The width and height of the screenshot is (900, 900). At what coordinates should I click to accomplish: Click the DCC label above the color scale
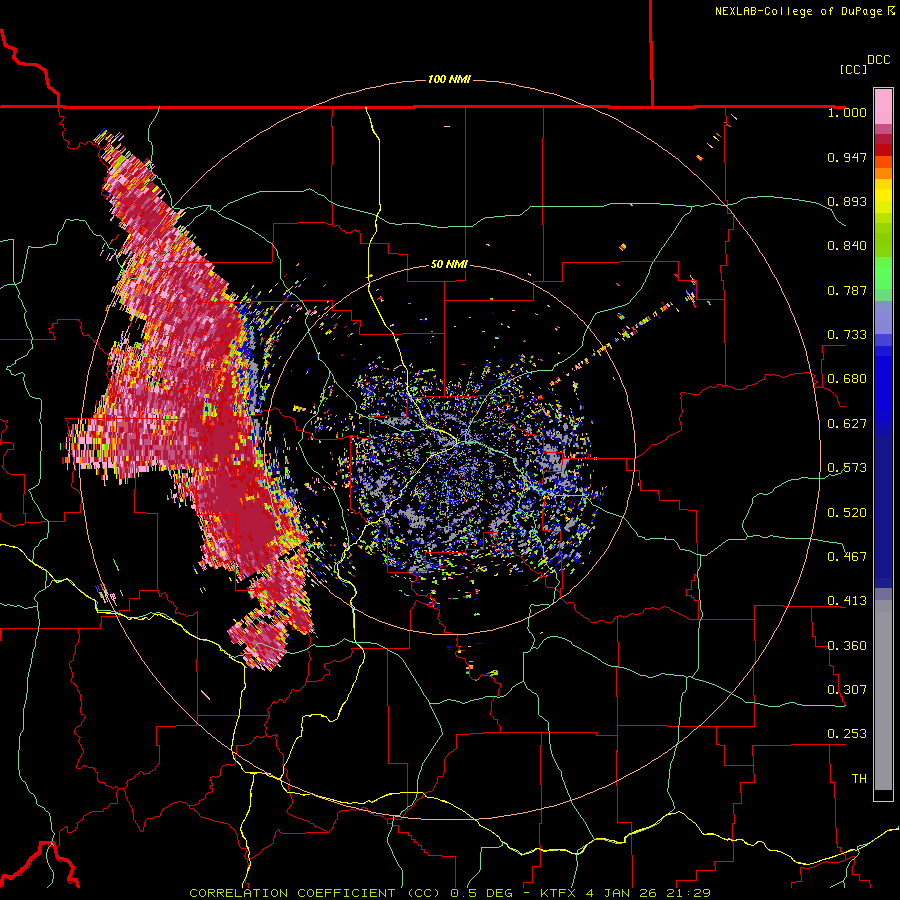pyautogui.click(x=879, y=60)
